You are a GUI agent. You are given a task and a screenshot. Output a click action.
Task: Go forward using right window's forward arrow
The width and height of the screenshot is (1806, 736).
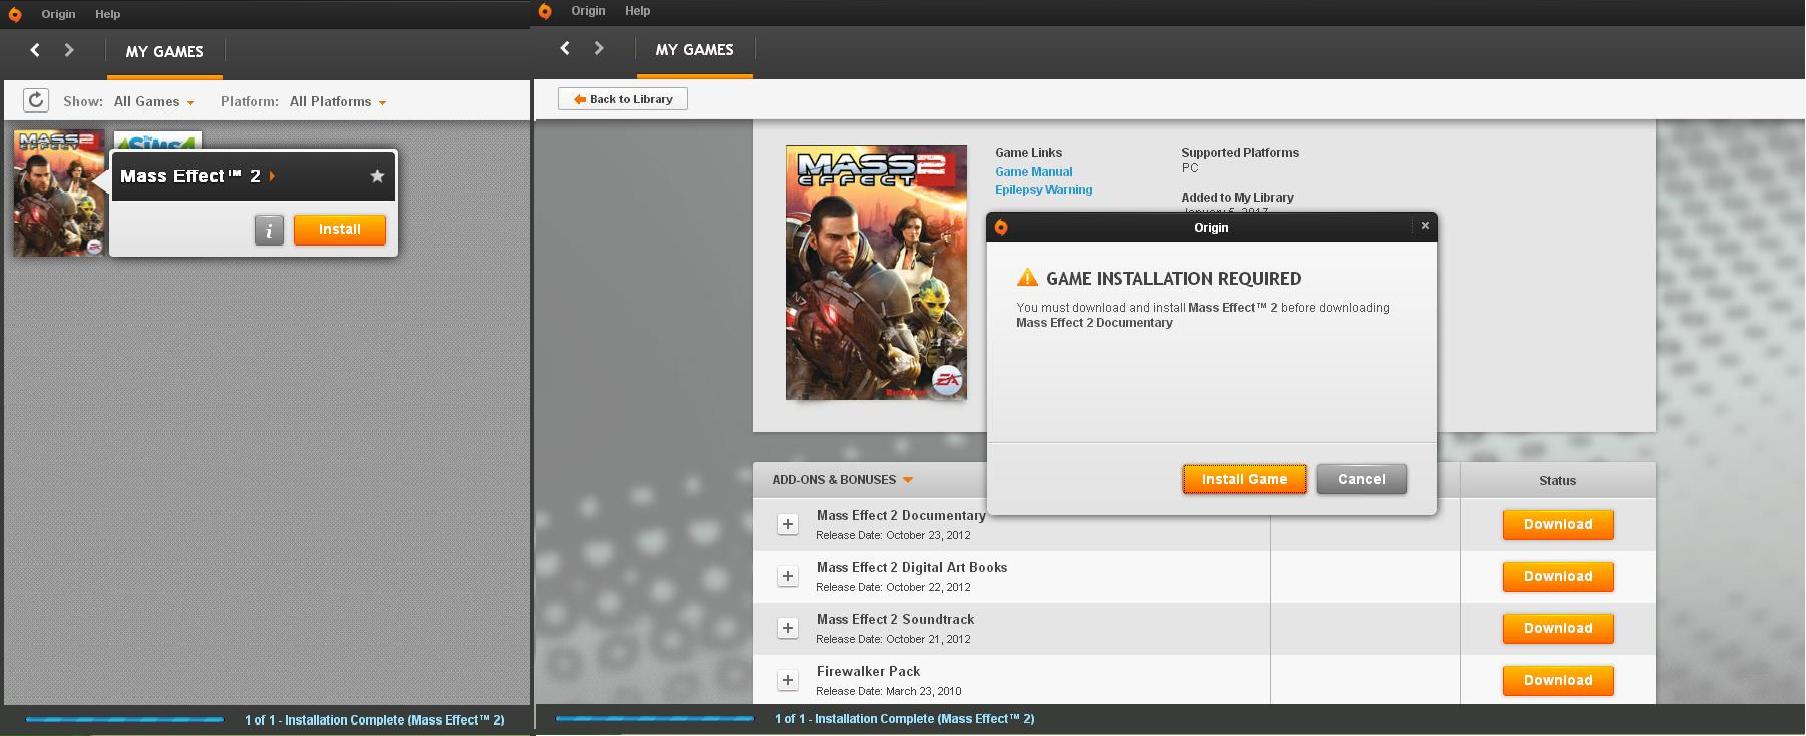click(599, 48)
